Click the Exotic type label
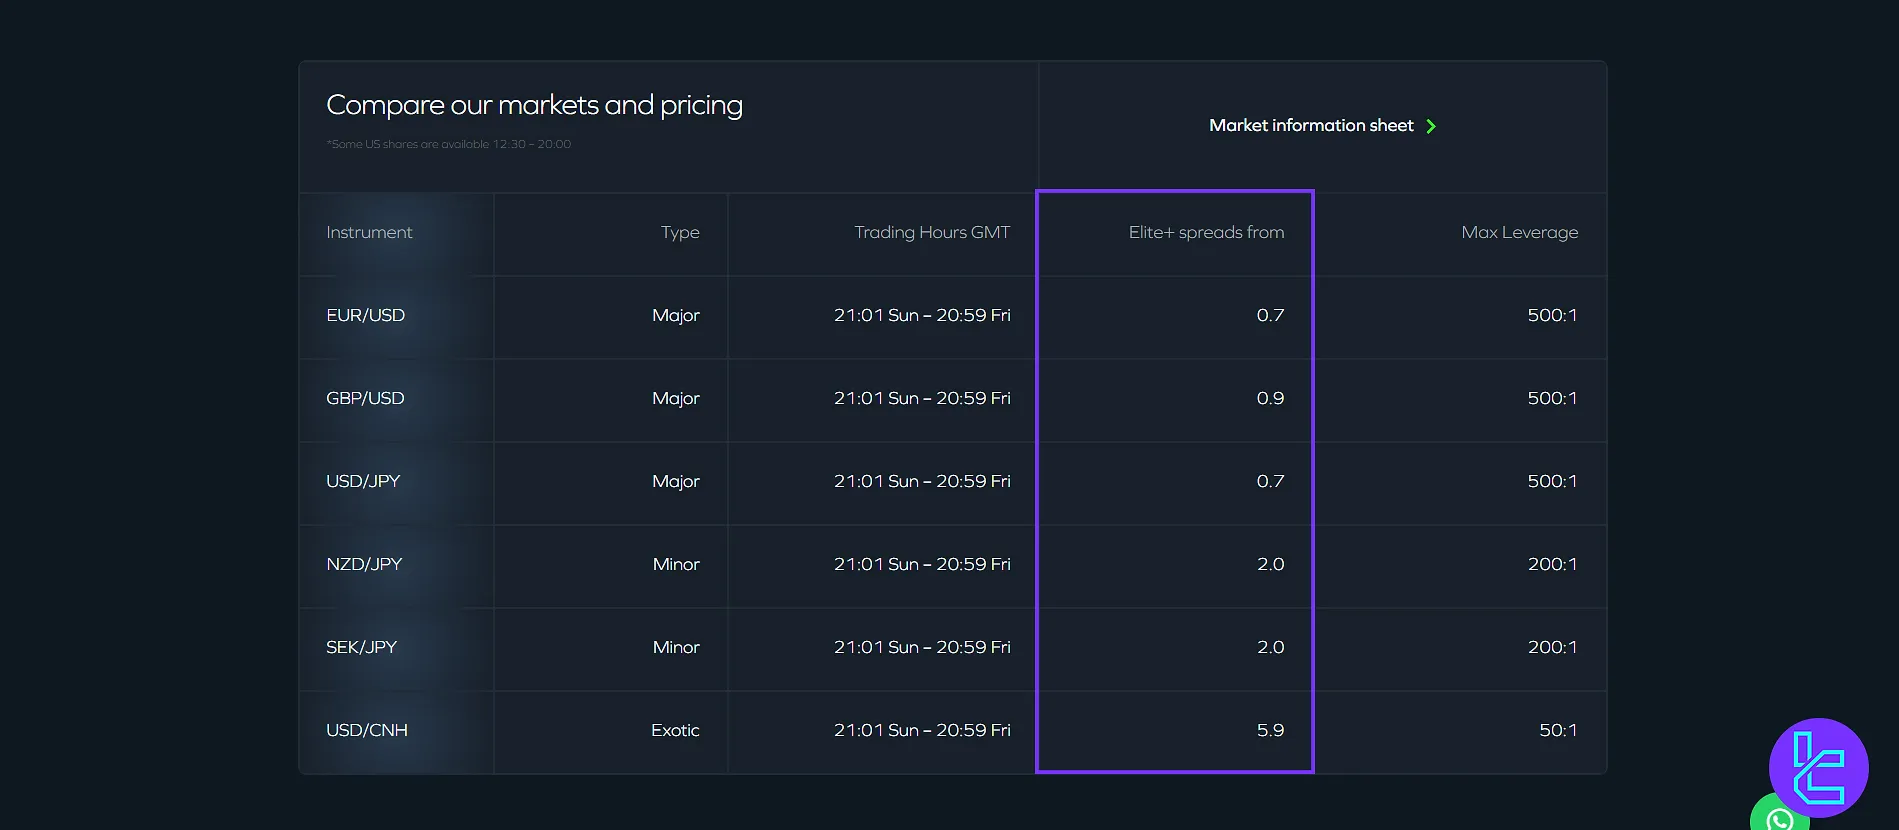The height and width of the screenshot is (830, 1899). pyautogui.click(x=675, y=730)
